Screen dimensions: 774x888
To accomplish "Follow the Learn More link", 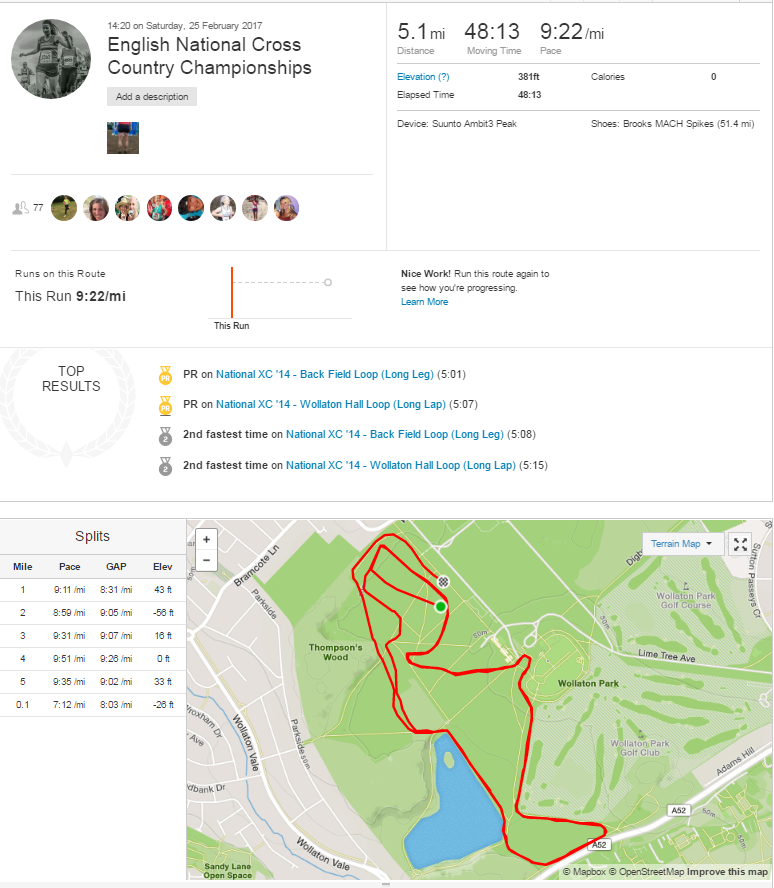I will (424, 302).
